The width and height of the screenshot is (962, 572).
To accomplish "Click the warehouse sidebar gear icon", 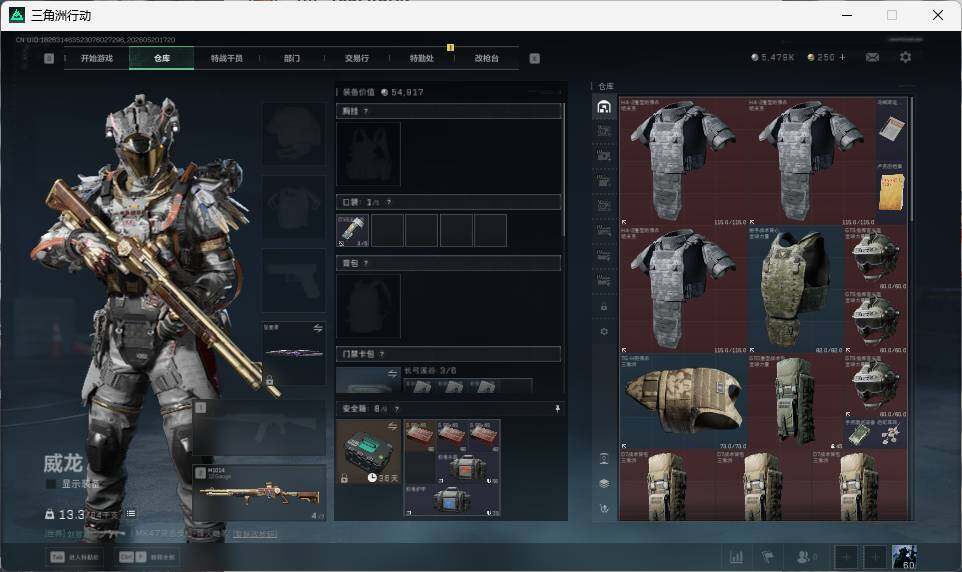I will [604, 331].
